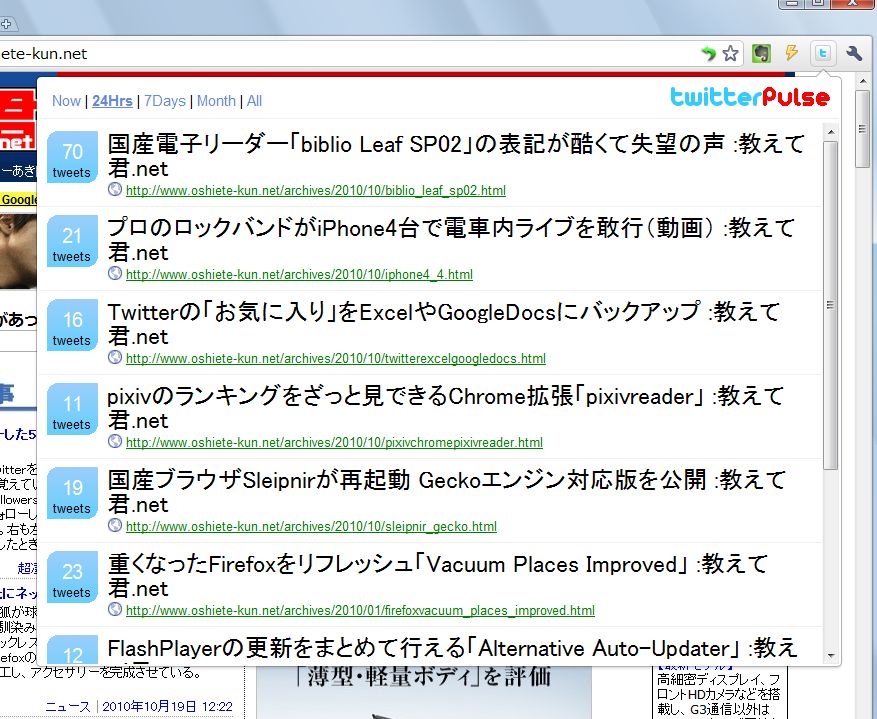Click the 16 tweets count badge

pyautogui.click(x=72, y=325)
